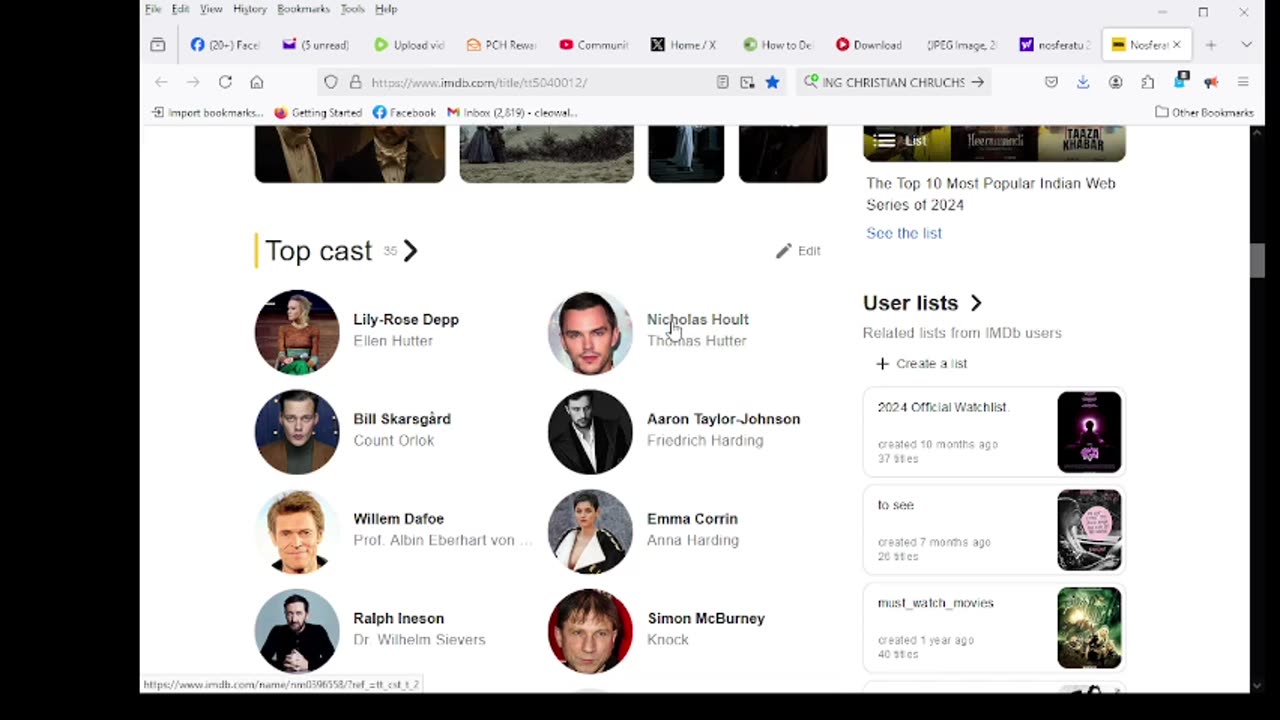
Task: Open the picture translate icon in address bar
Action: pos(747,82)
